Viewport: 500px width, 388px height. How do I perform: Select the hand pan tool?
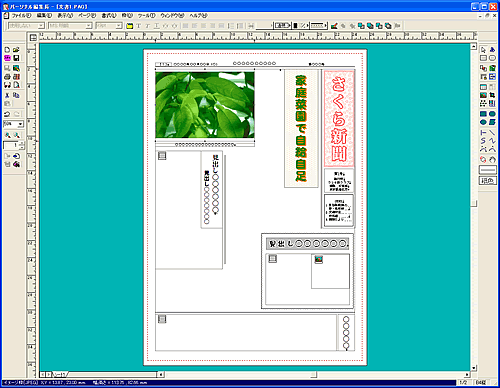[x=492, y=160]
